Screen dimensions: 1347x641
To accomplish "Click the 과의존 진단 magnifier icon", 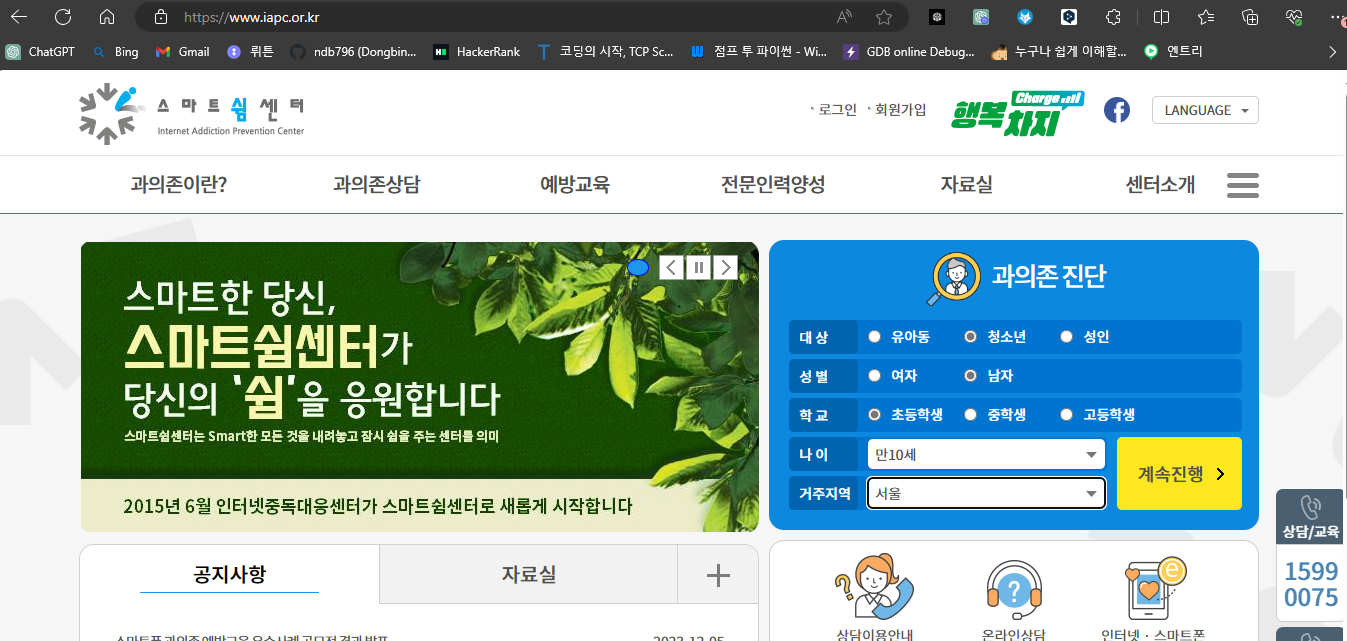I will click(x=955, y=278).
